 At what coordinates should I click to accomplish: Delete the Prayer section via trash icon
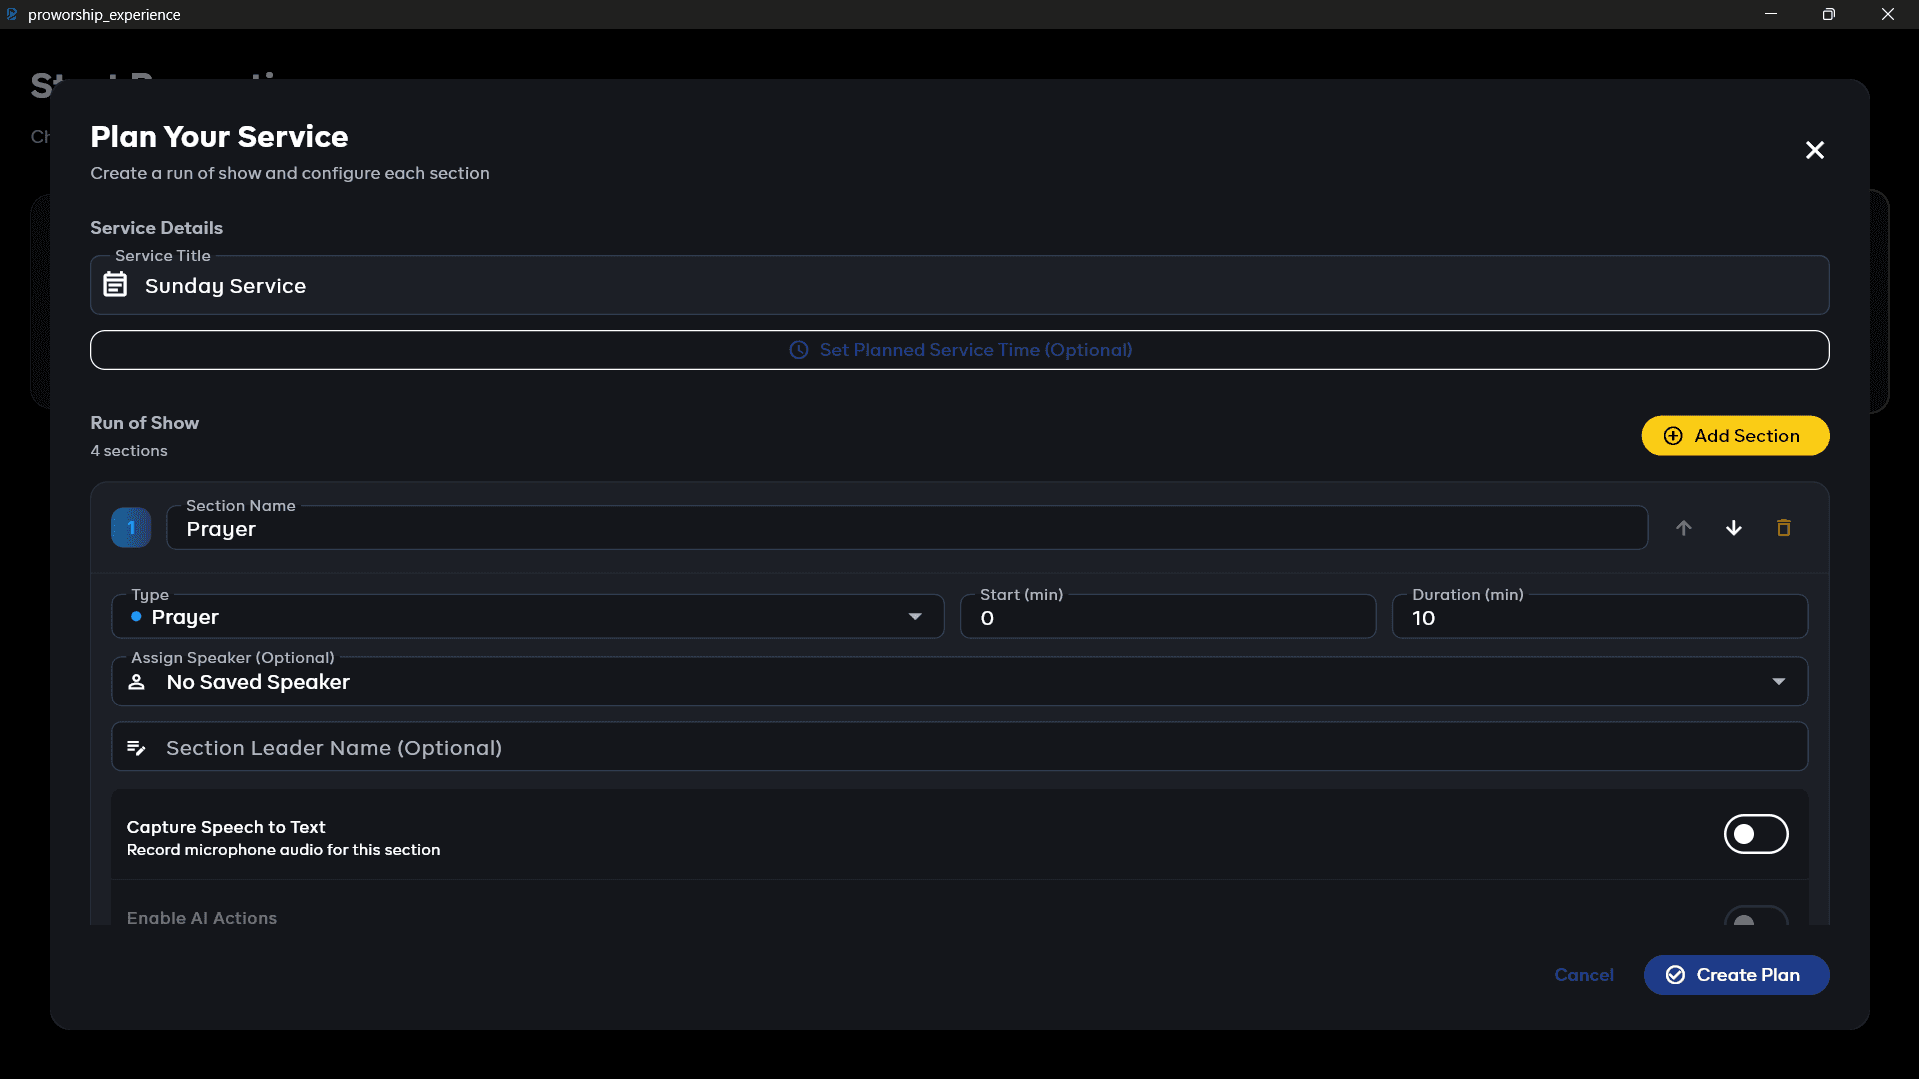(1783, 528)
